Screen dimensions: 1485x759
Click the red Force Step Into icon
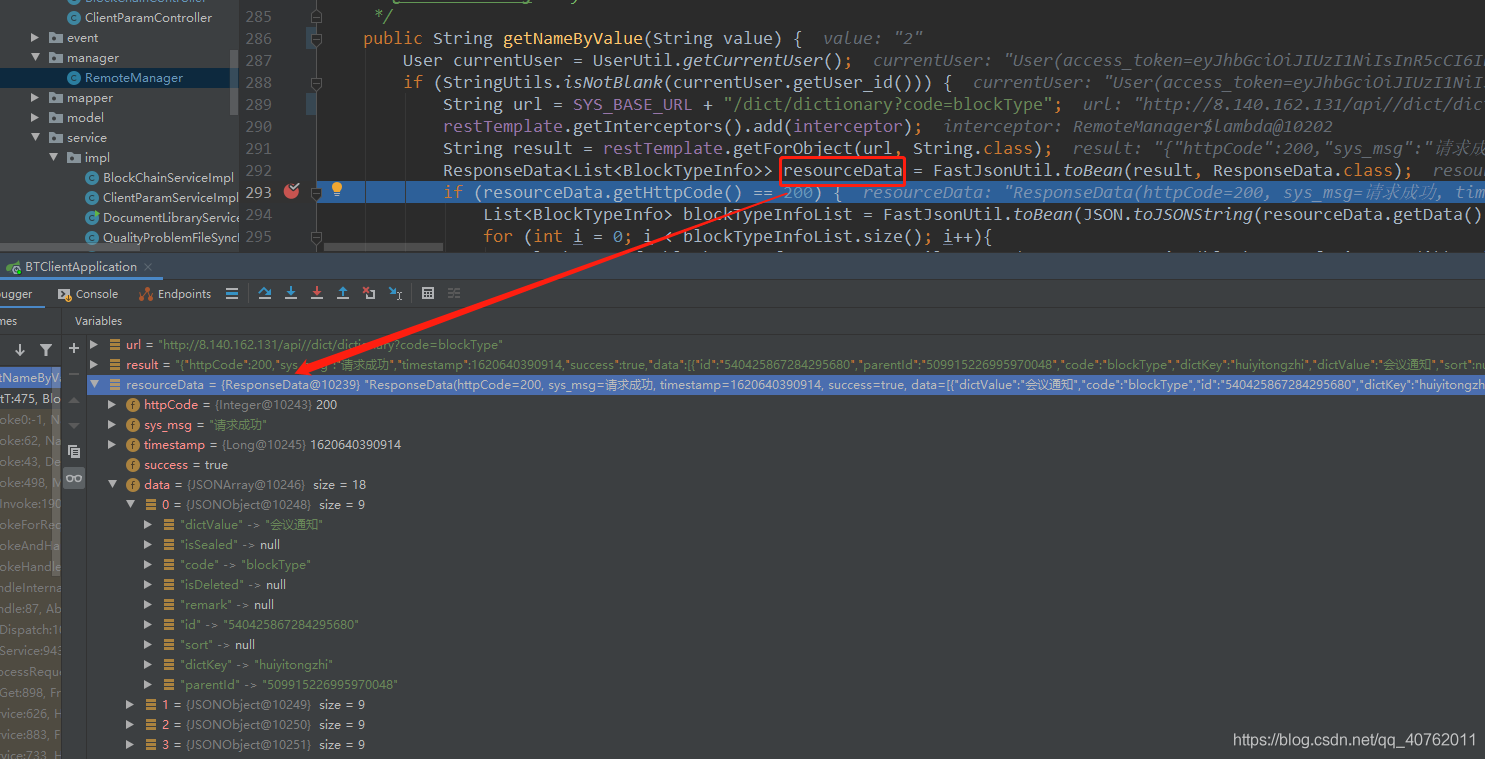pos(317,293)
